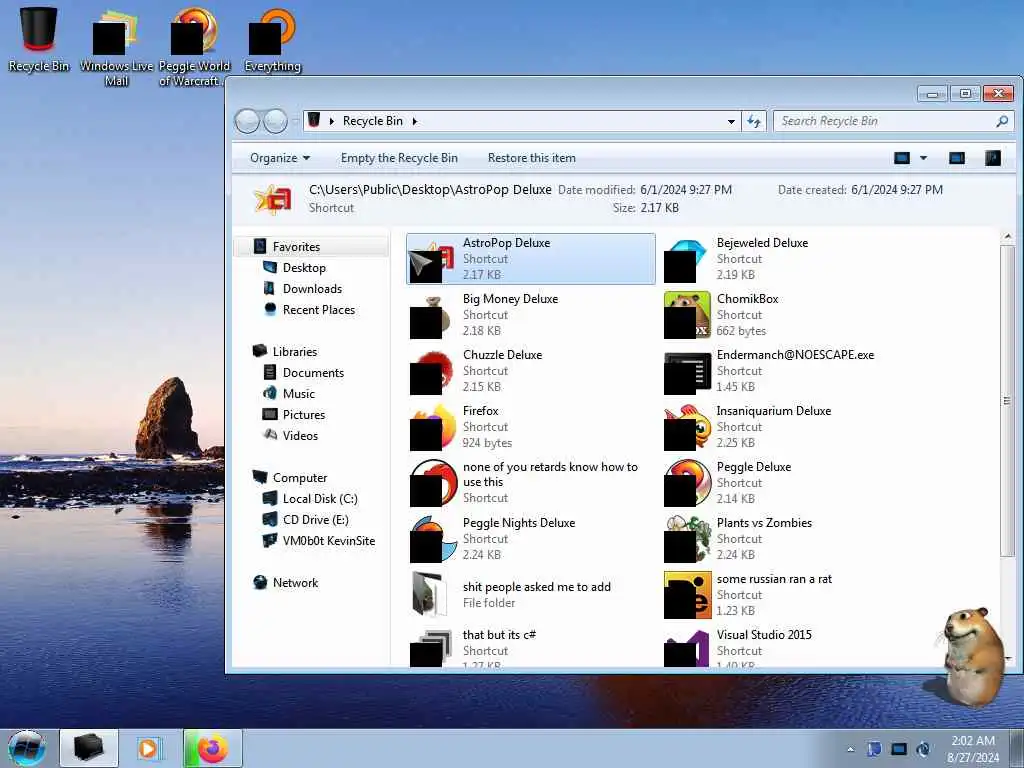Open the Recycle Bin desktop icon
The height and width of the screenshot is (768, 1024).
[x=39, y=39]
